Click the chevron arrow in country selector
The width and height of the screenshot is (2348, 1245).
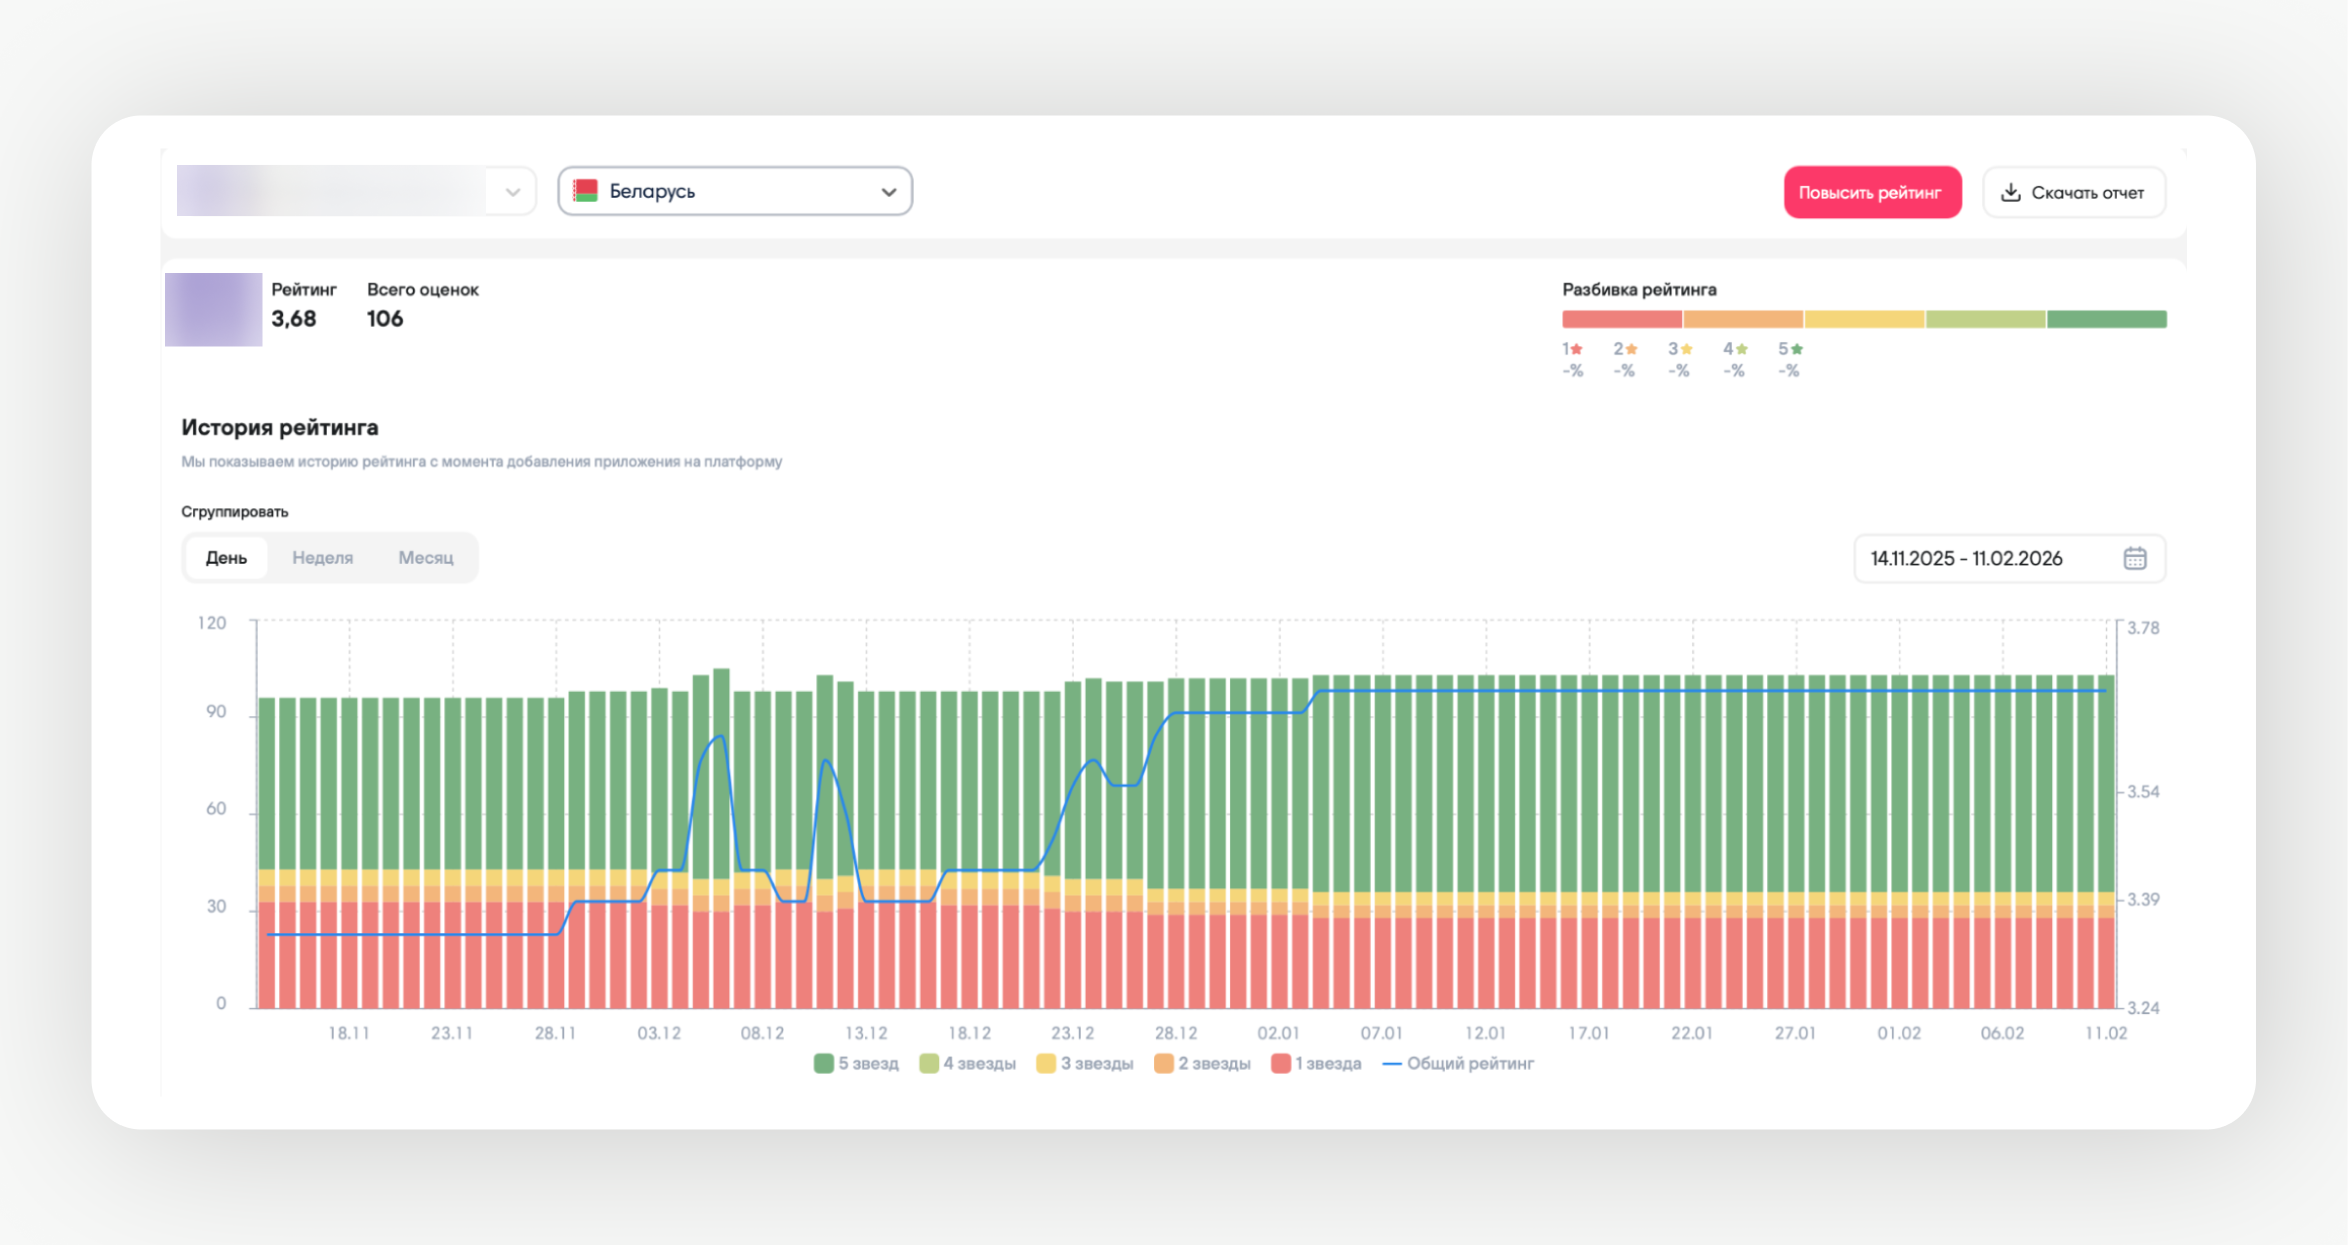click(888, 192)
